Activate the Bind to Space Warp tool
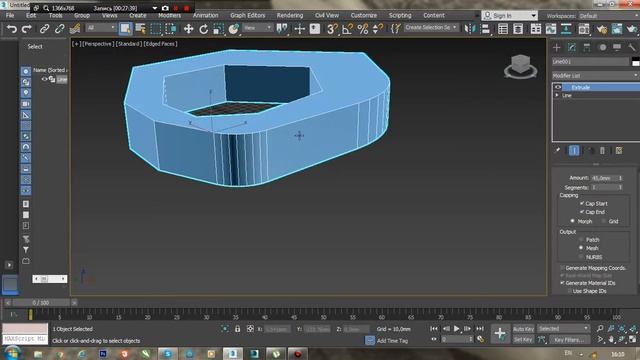640x360 pixels. tap(75, 29)
